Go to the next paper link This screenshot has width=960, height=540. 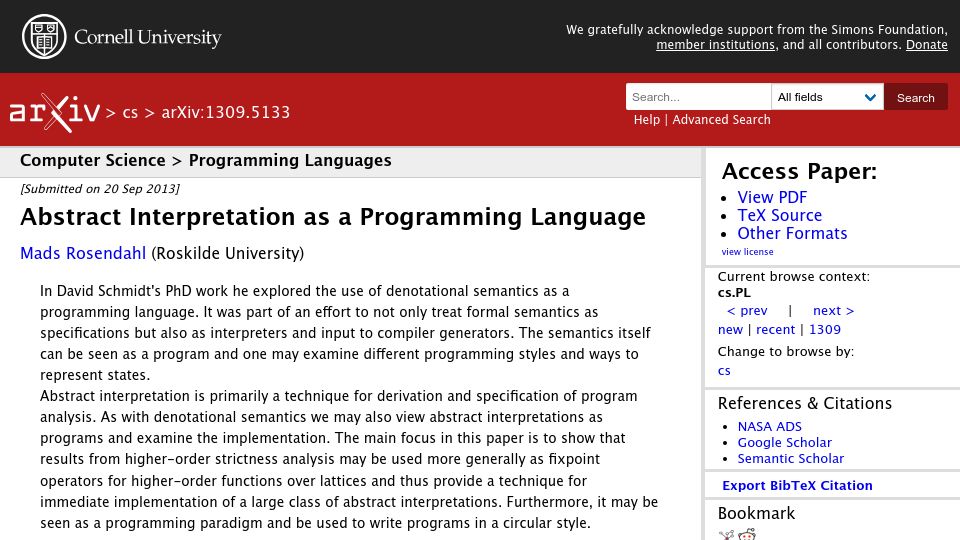pyautogui.click(x=833, y=310)
